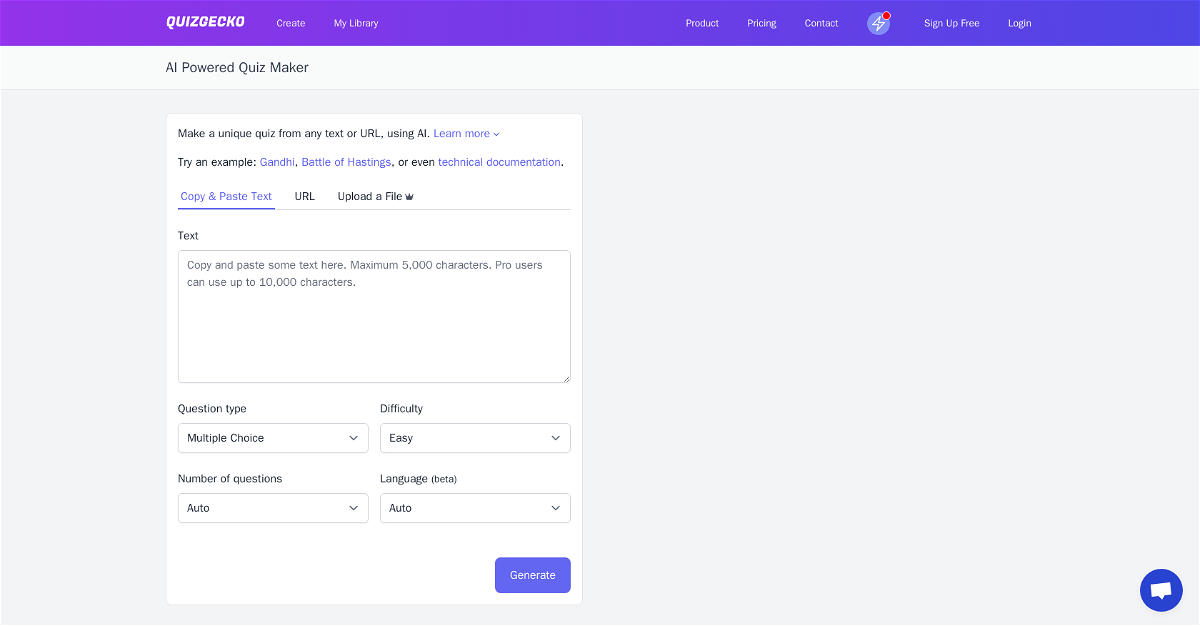Open the chat support bubble
Viewport: 1200px width, 626px height.
pos(1161,590)
